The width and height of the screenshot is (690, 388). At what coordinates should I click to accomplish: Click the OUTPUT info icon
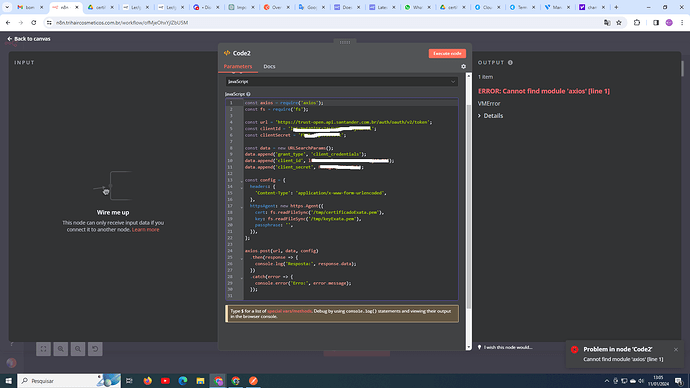point(510,62)
